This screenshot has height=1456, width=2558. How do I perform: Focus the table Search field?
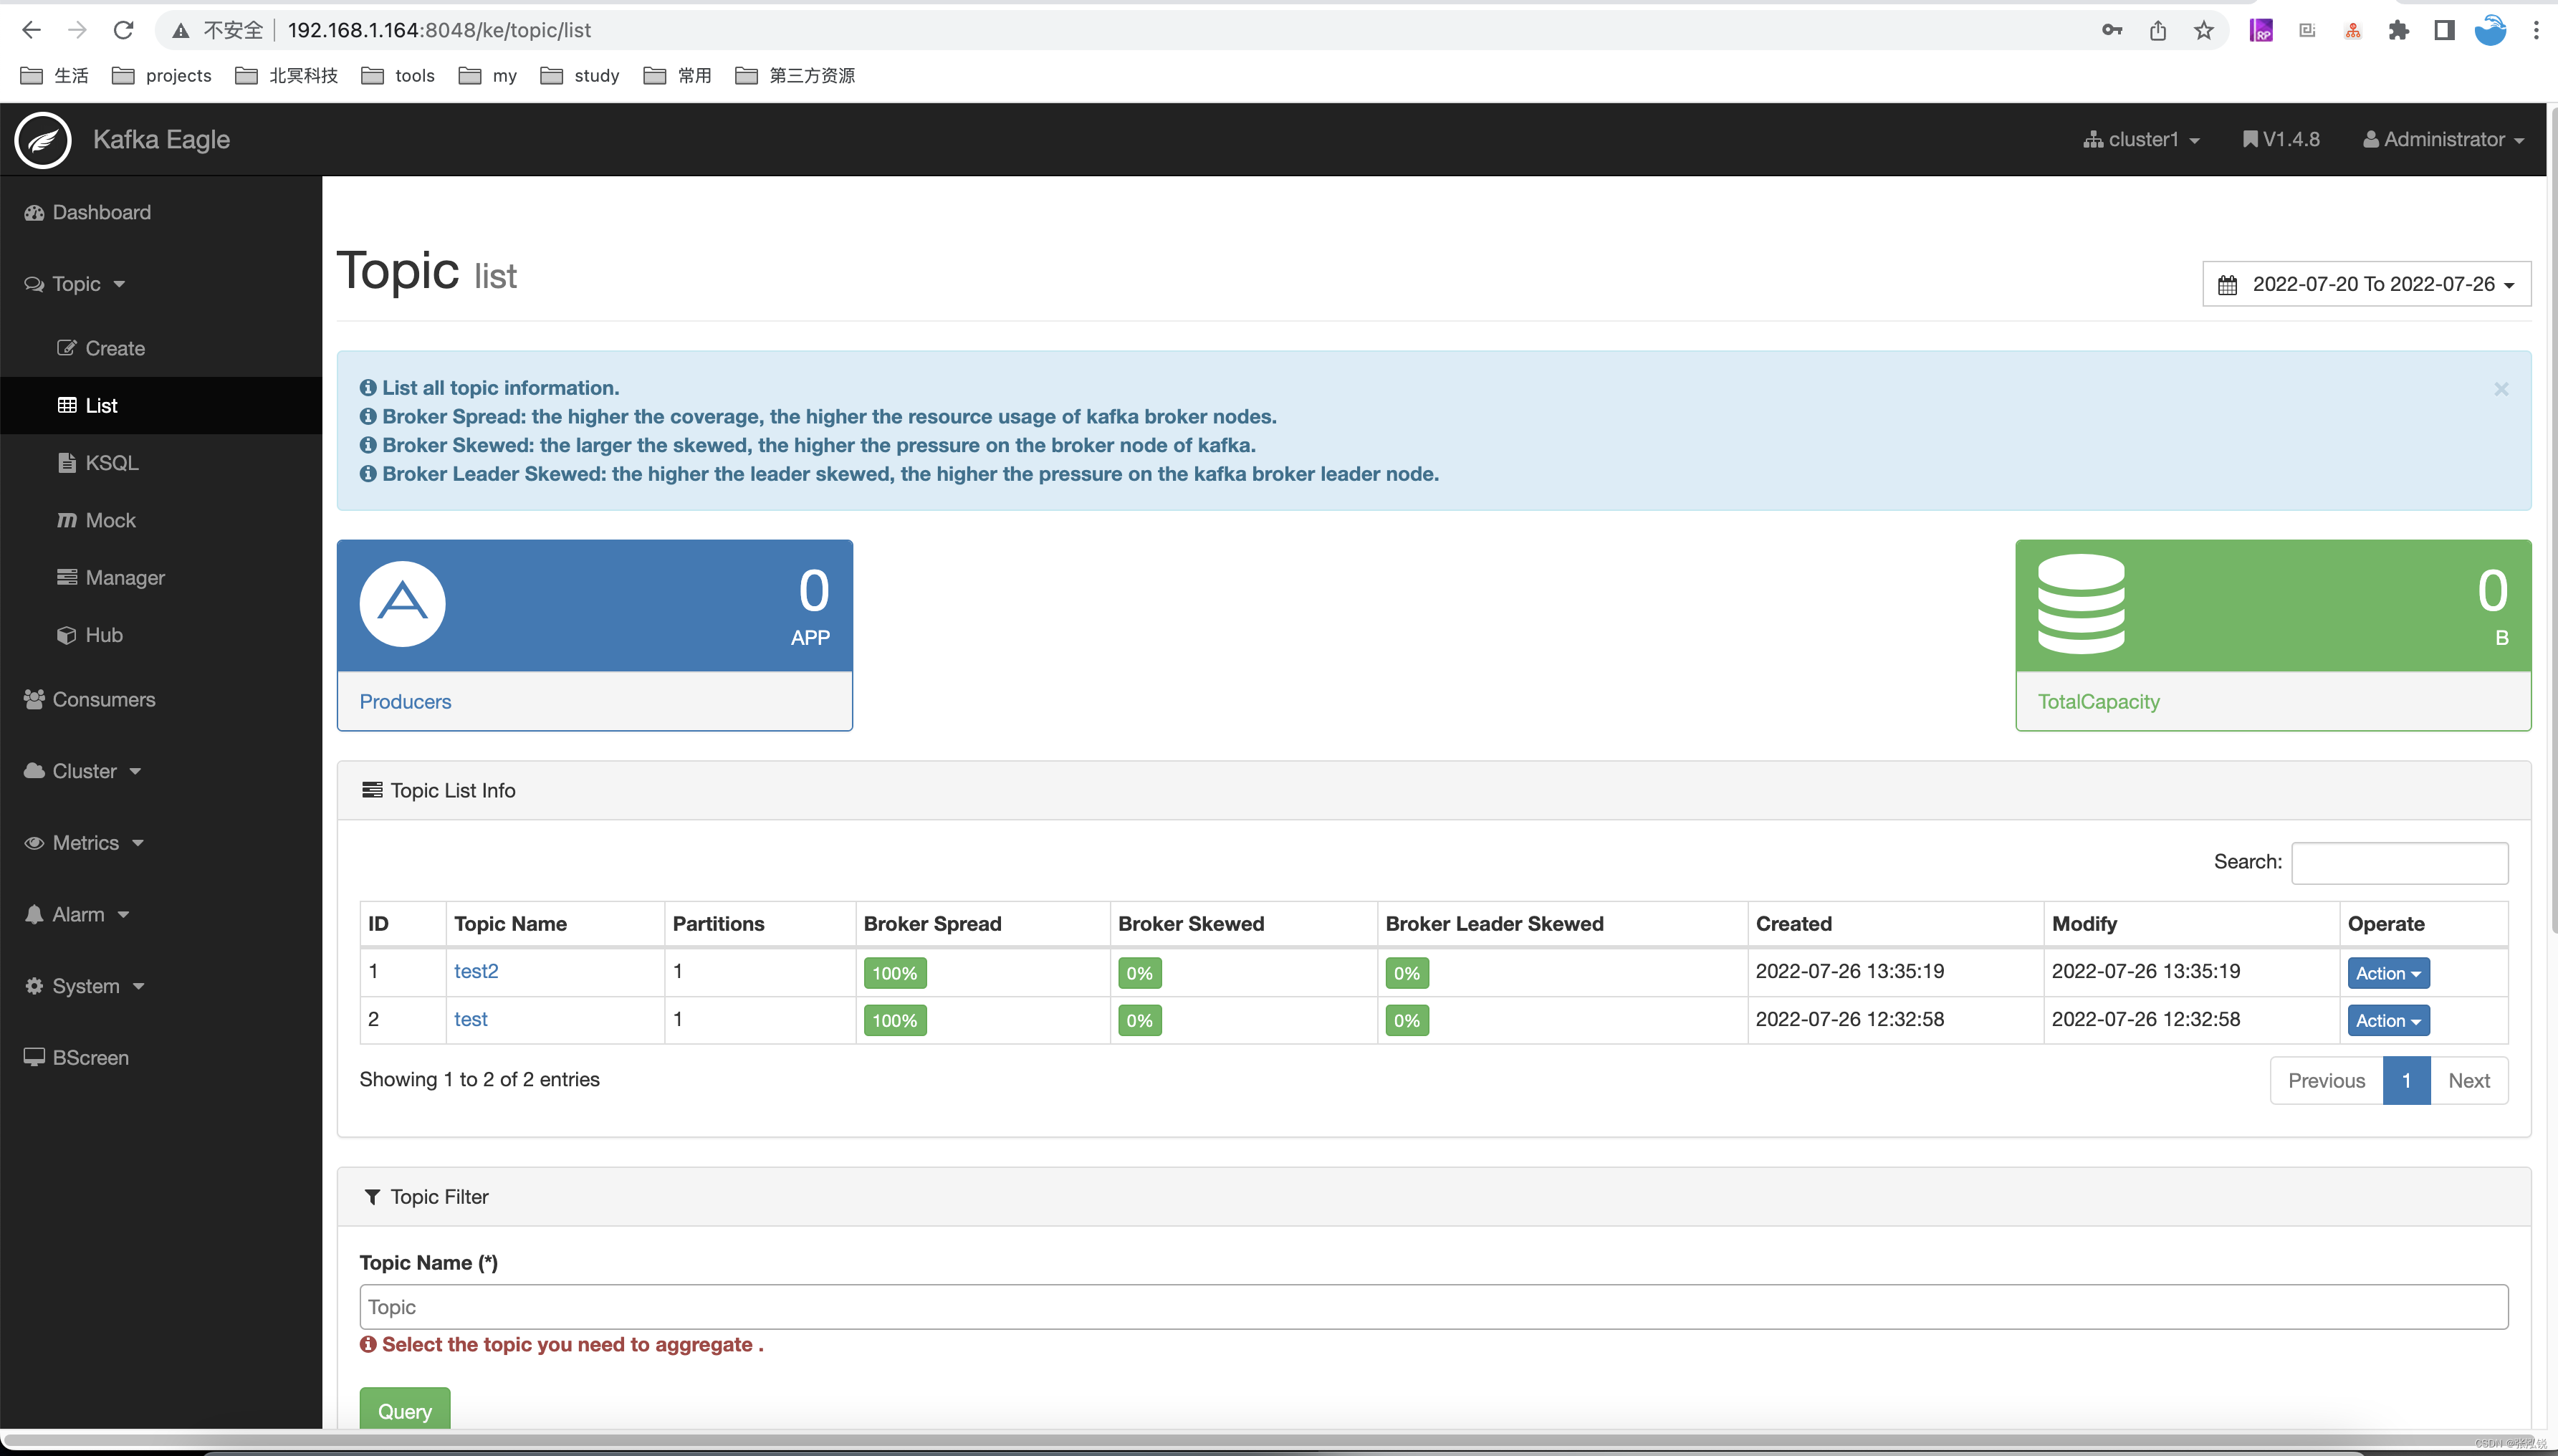point(2399,863)
